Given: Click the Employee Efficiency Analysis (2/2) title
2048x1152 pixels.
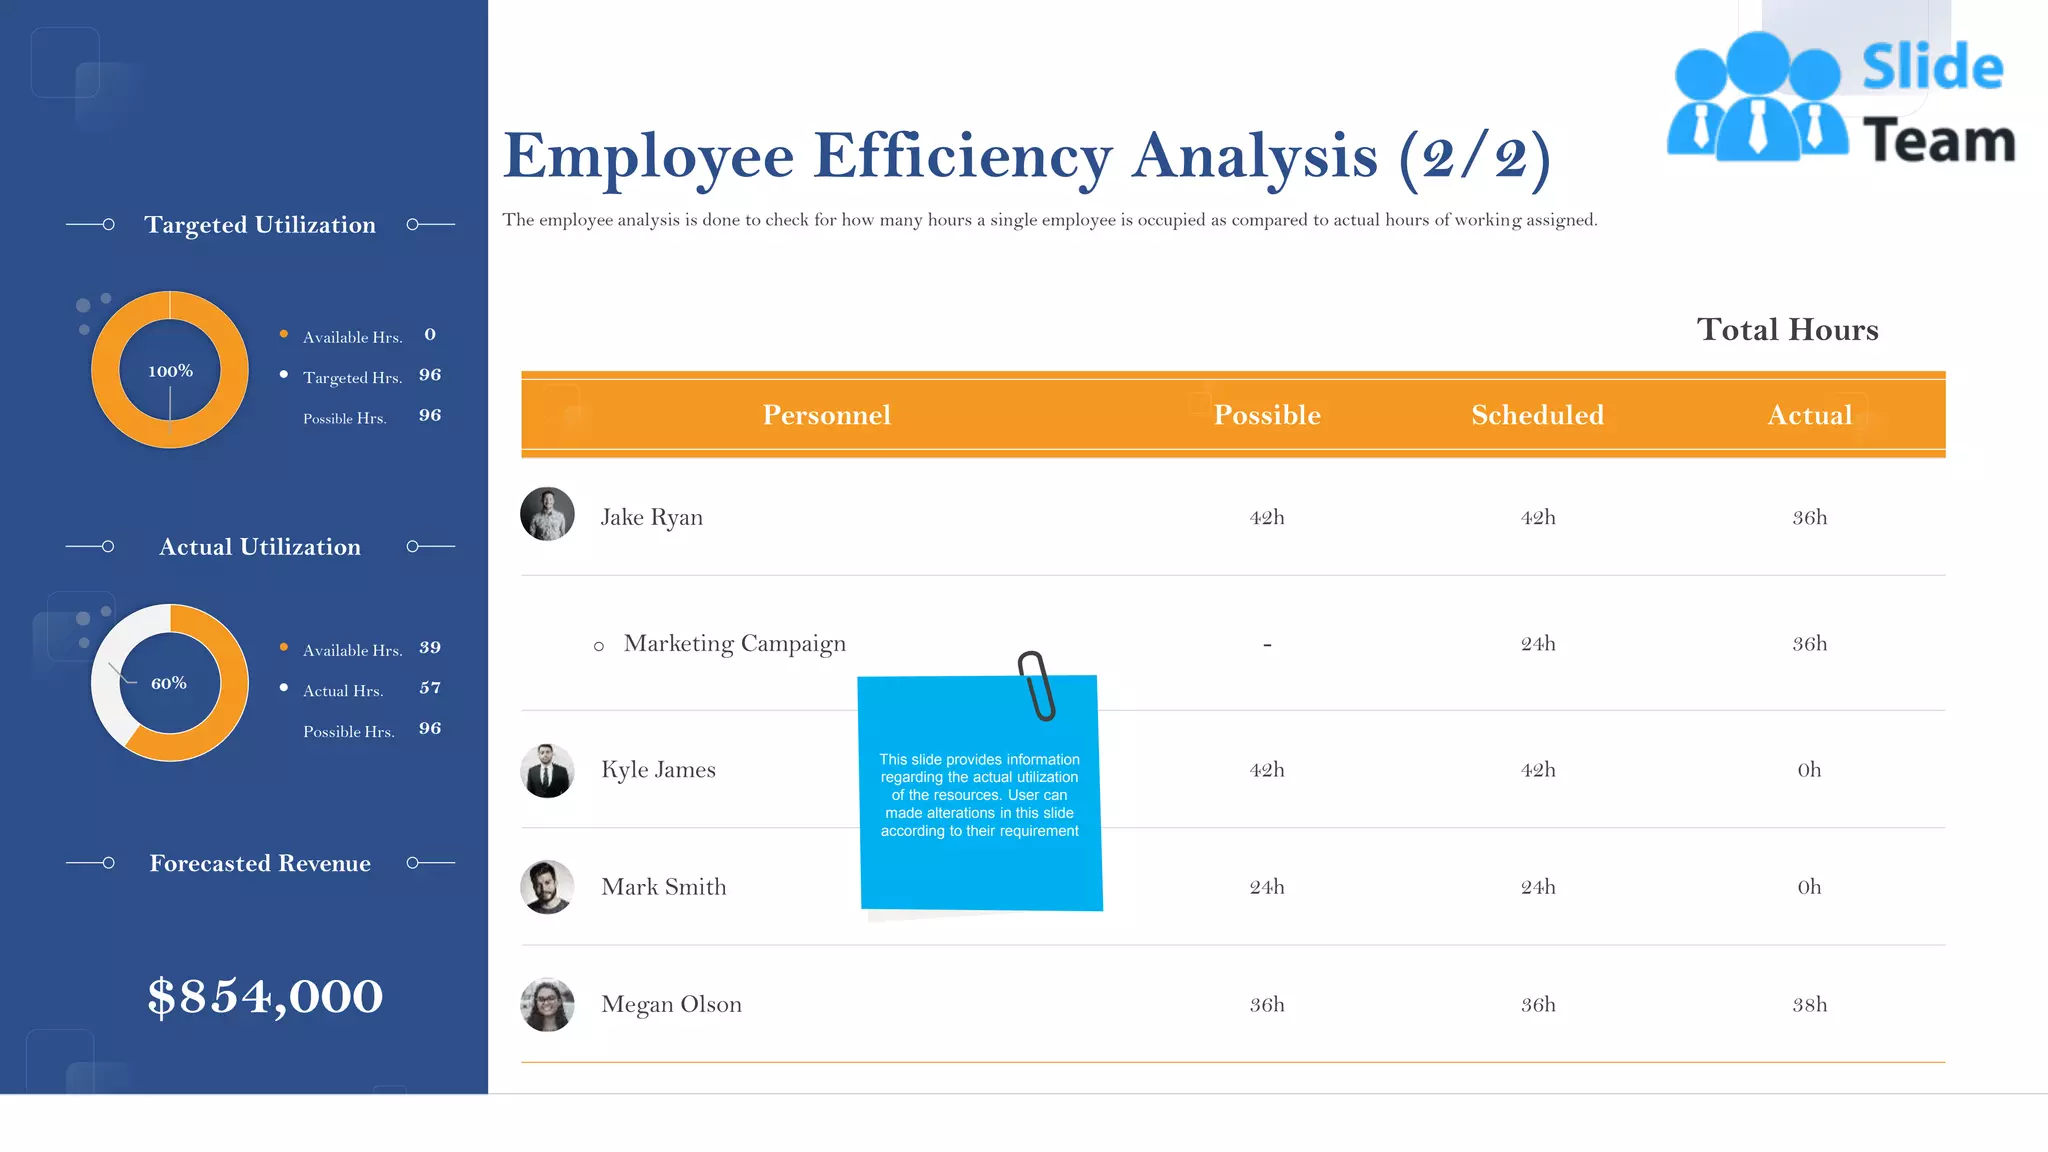Looking at the screenshot, I should click(x=1027, y=157).
